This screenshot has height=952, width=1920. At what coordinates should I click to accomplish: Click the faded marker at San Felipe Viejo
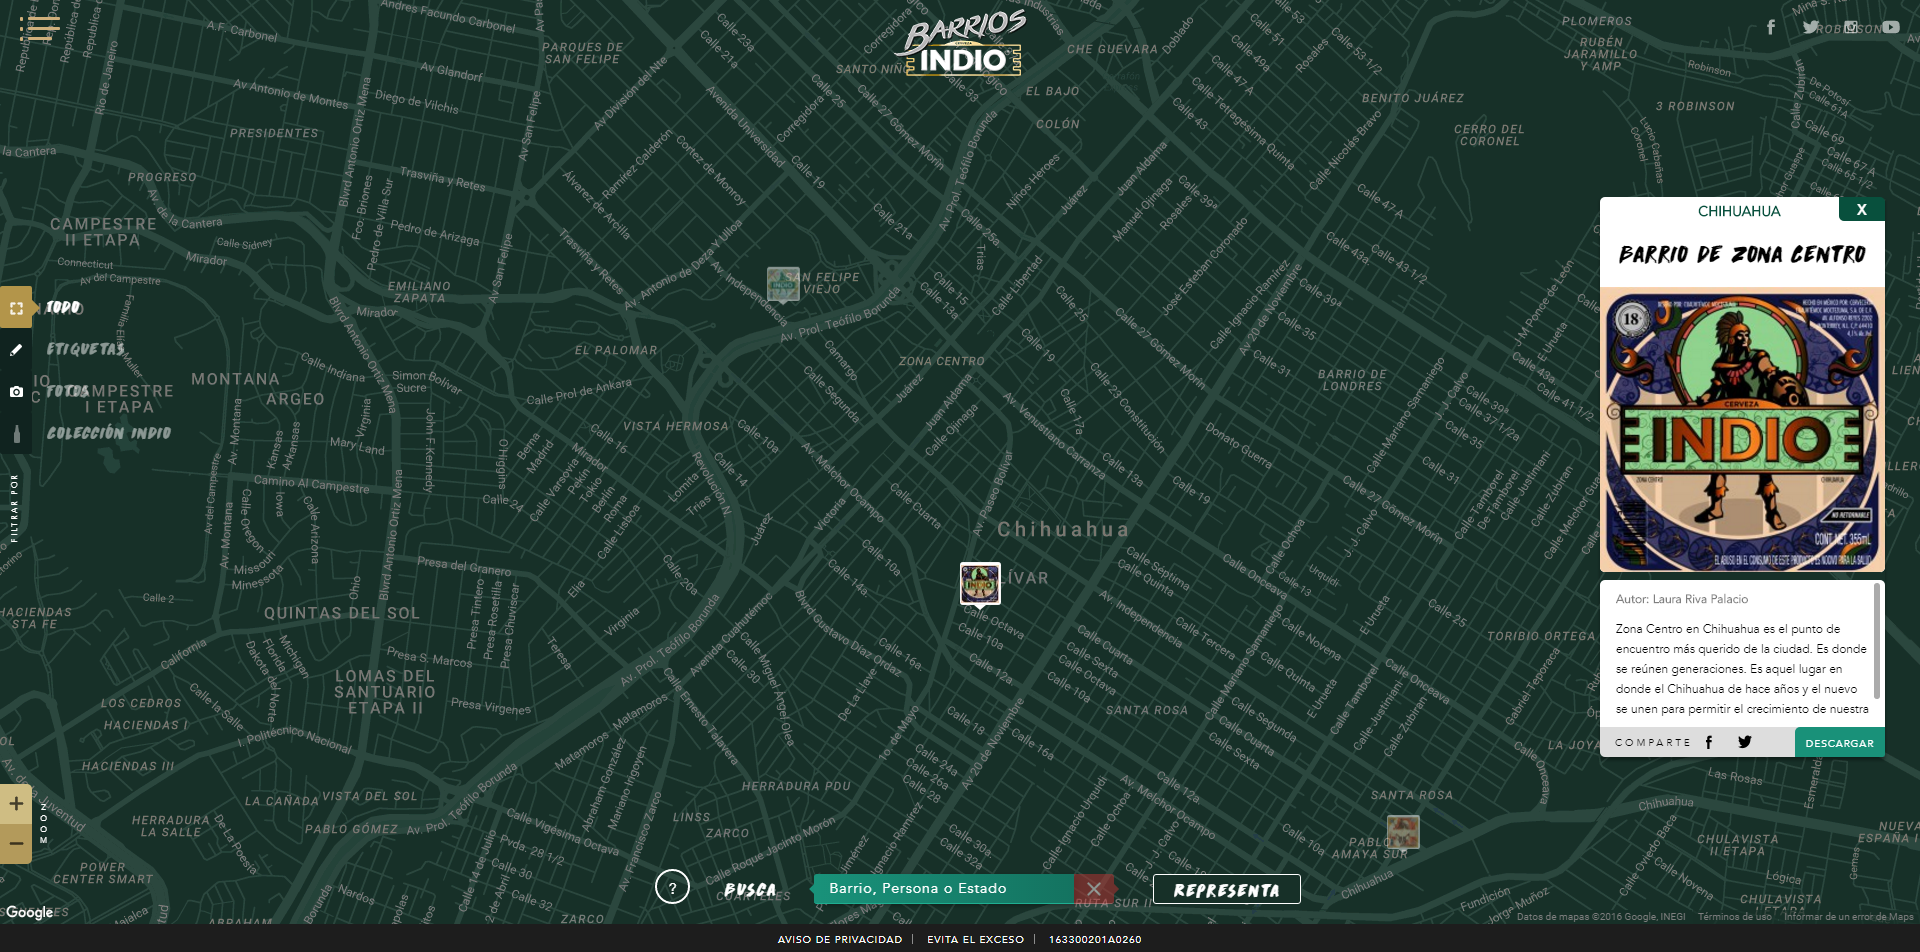tap(783, 284)
